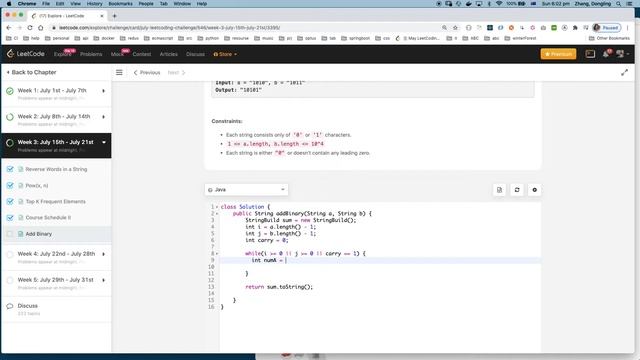Click Week 4 completion circle
Viewport: 640px width, 360px height.
click(x=10, y=254)
